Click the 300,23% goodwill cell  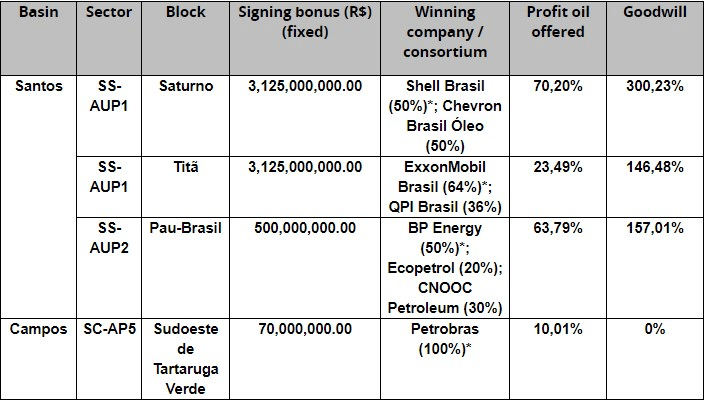[653, 86]
